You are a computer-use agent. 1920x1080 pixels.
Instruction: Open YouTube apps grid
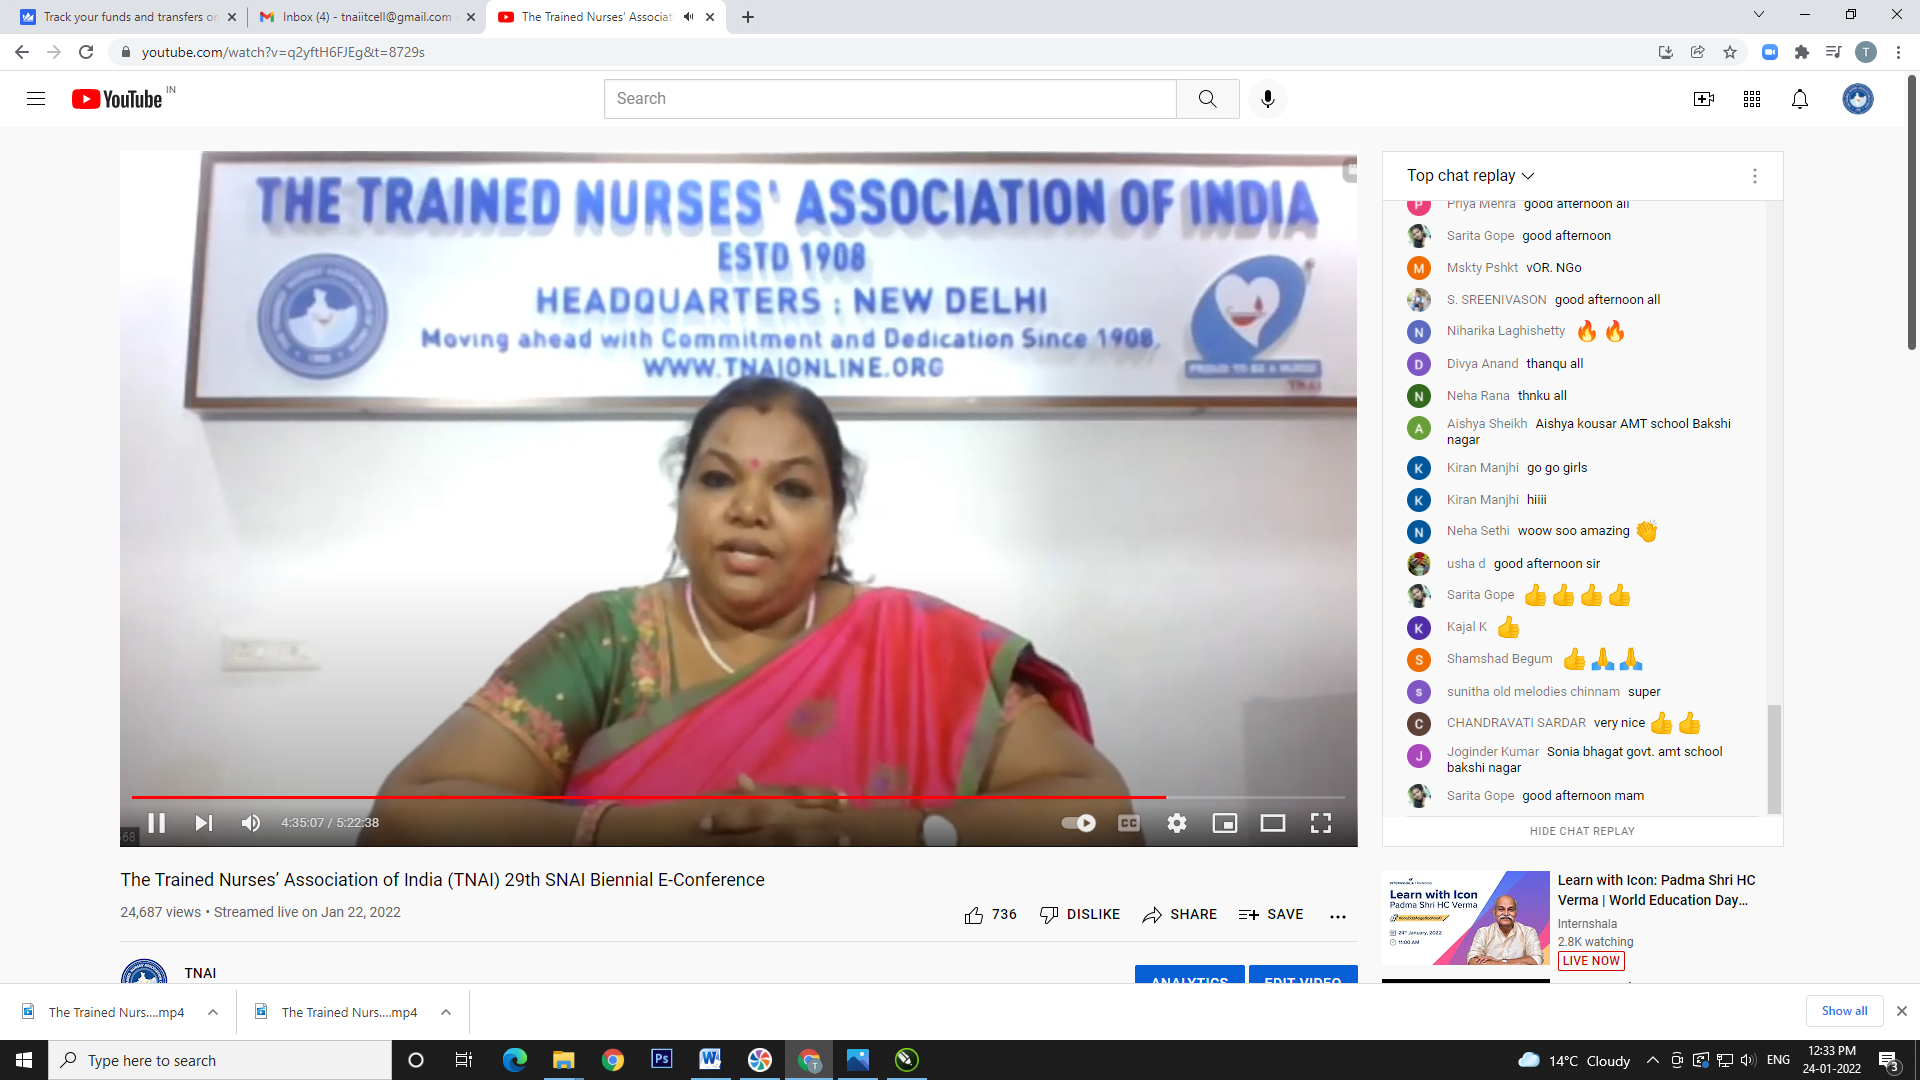[x=1752, y=99]
